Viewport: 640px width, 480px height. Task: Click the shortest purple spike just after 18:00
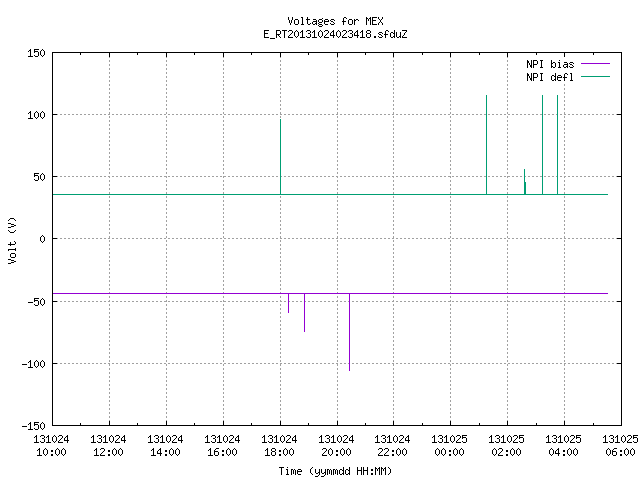click(x=289, y=303)
